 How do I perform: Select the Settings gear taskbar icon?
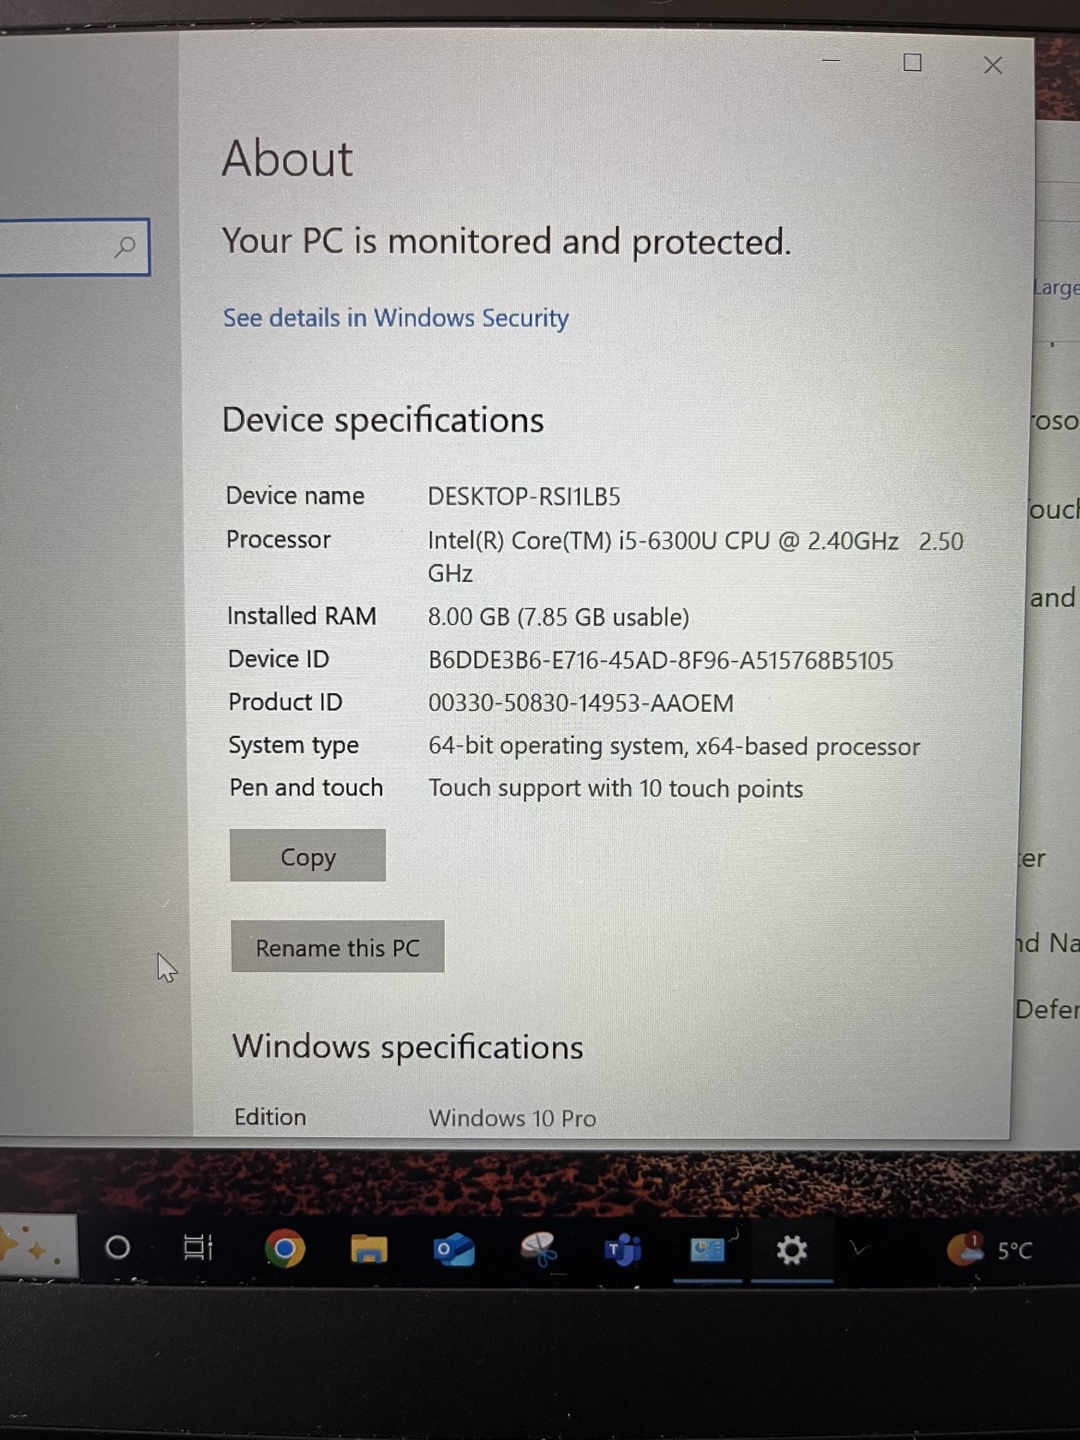pyautogui.click(x=792, y=1249)
